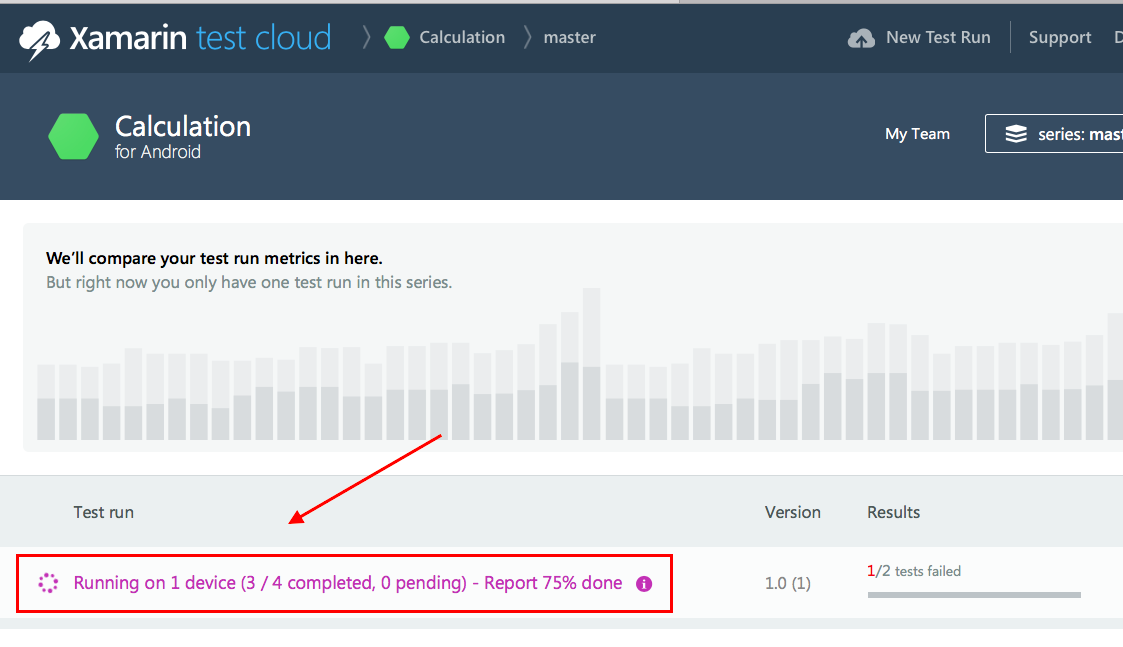Open the running test run report link

point(348,583)
